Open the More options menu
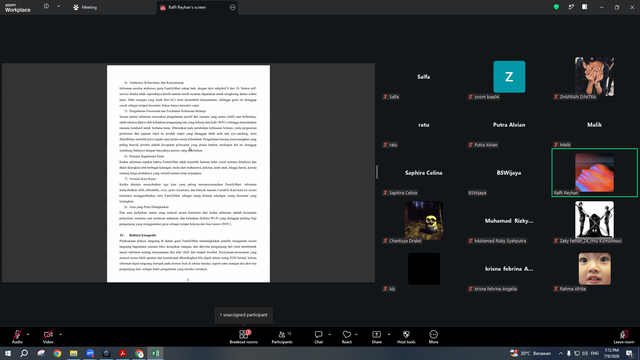Screen dimensions: 640x360 (x=433, y=337)
